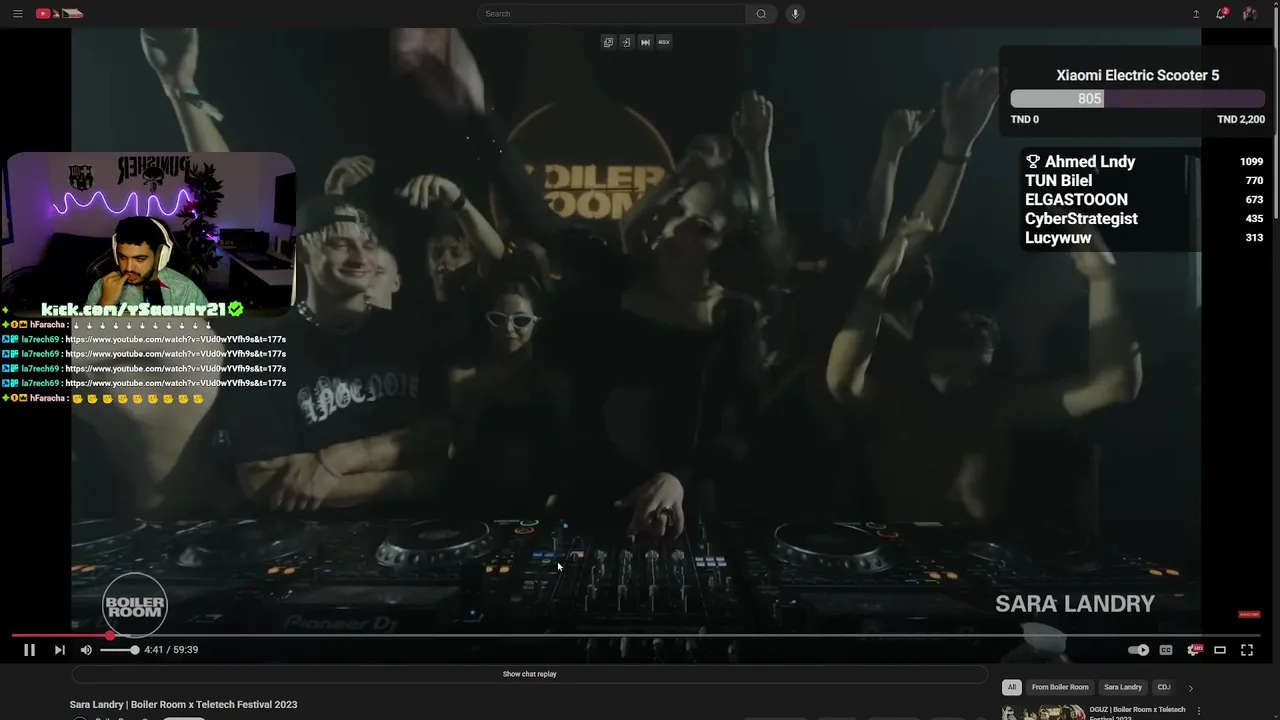The width and height of the screenshot is (1280, 720).
Task: Submit search with the magnifier button
Action: [x=761, y=14]
